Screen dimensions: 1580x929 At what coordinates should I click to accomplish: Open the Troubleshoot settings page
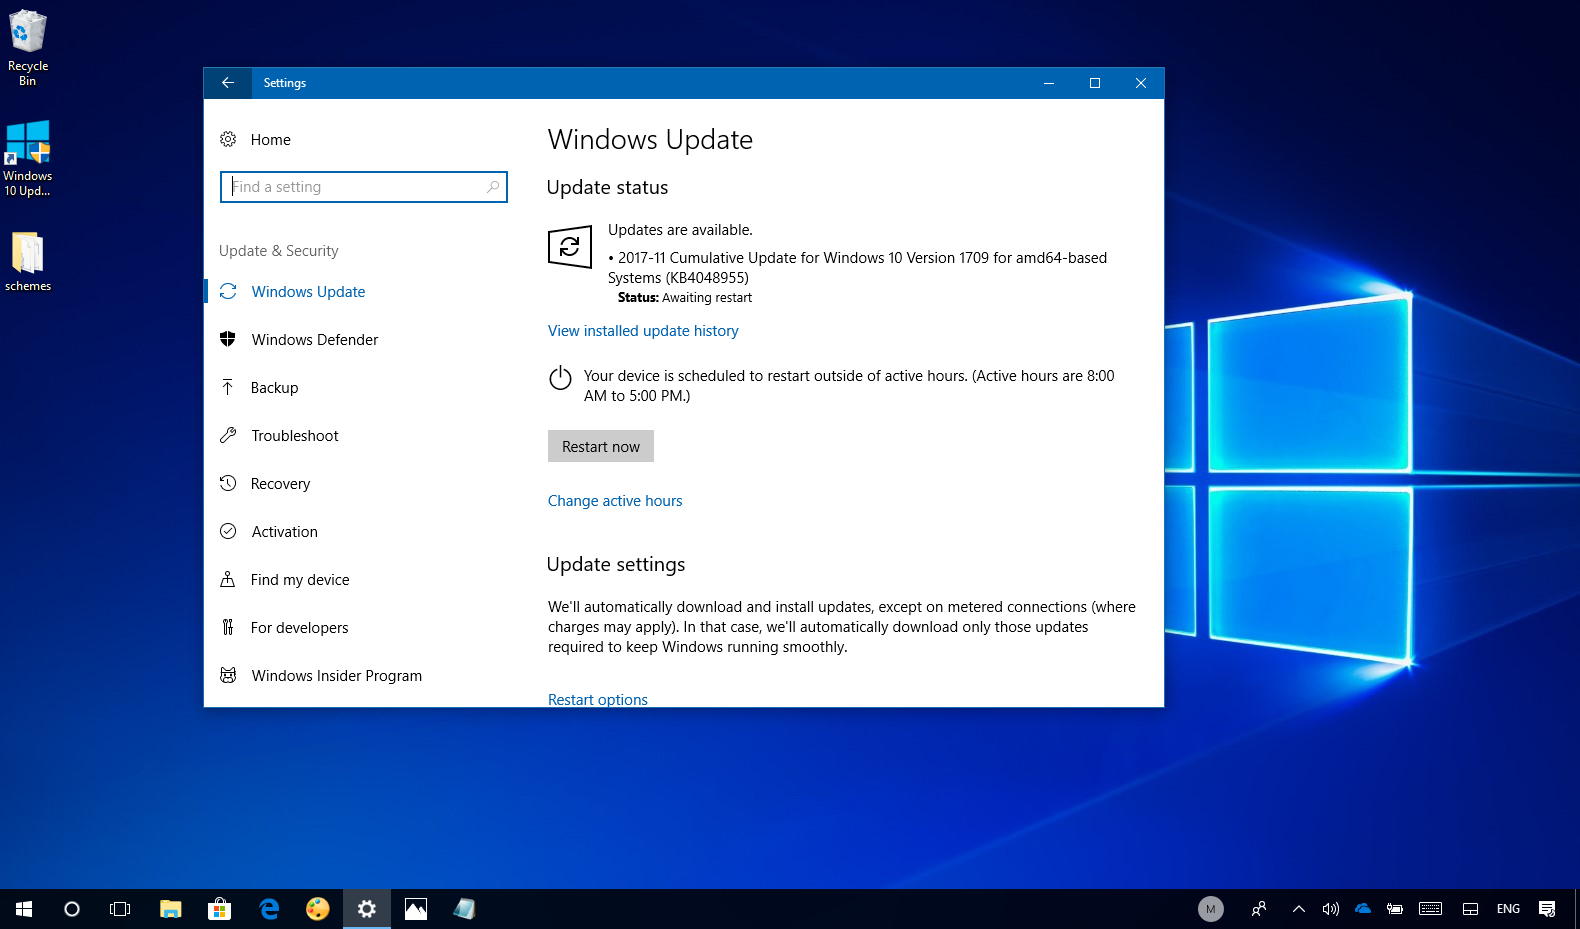click(x=294, y=436)
